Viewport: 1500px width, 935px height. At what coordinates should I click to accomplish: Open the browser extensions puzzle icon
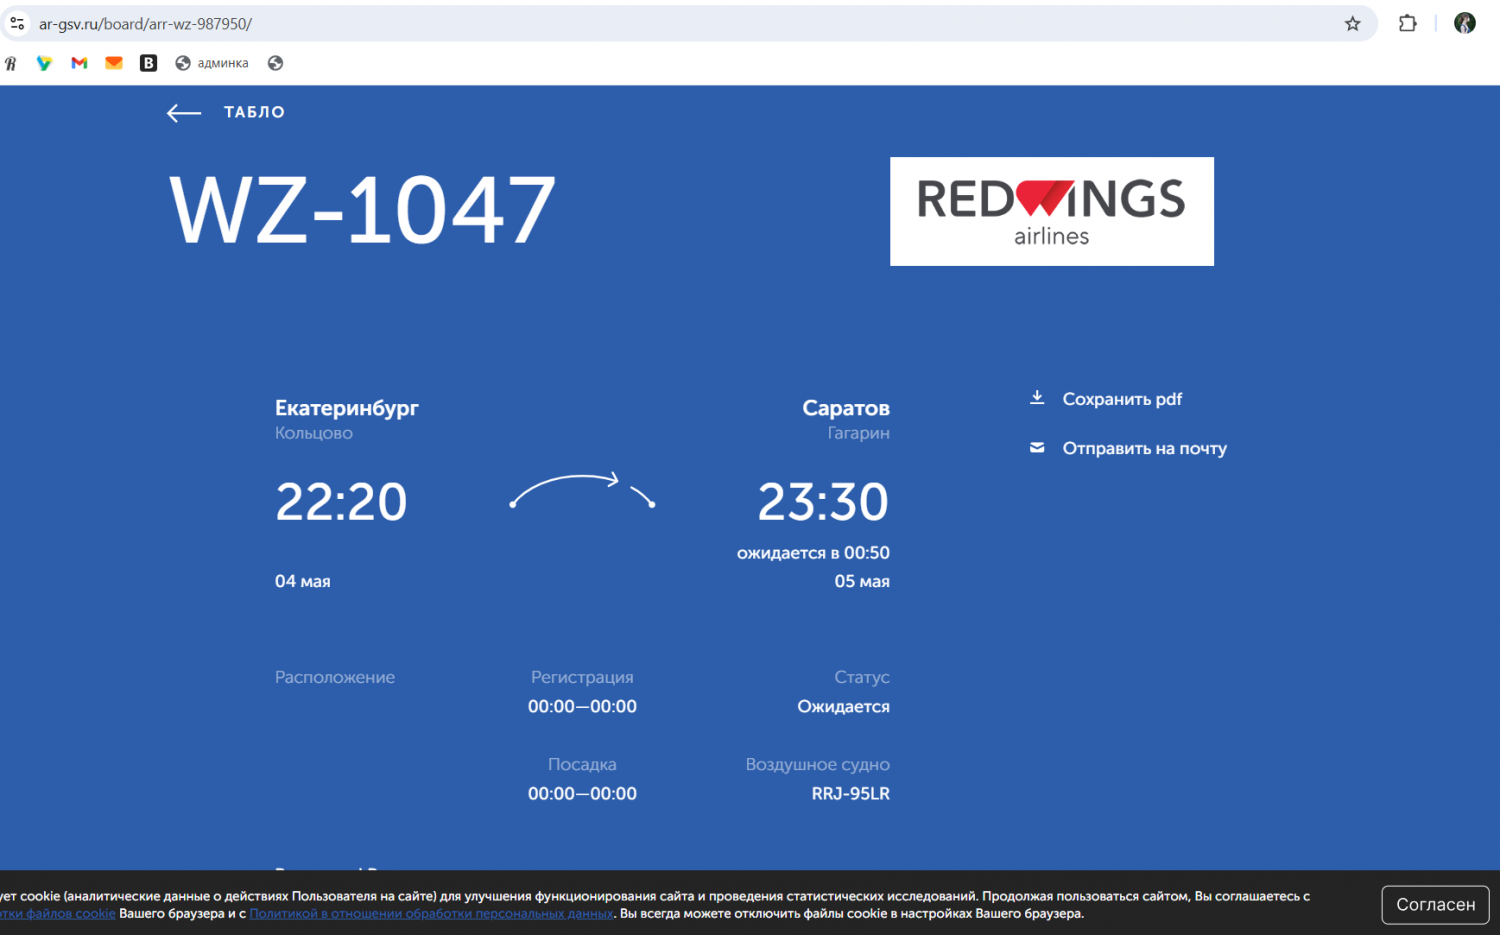(x=1408, y=23)
